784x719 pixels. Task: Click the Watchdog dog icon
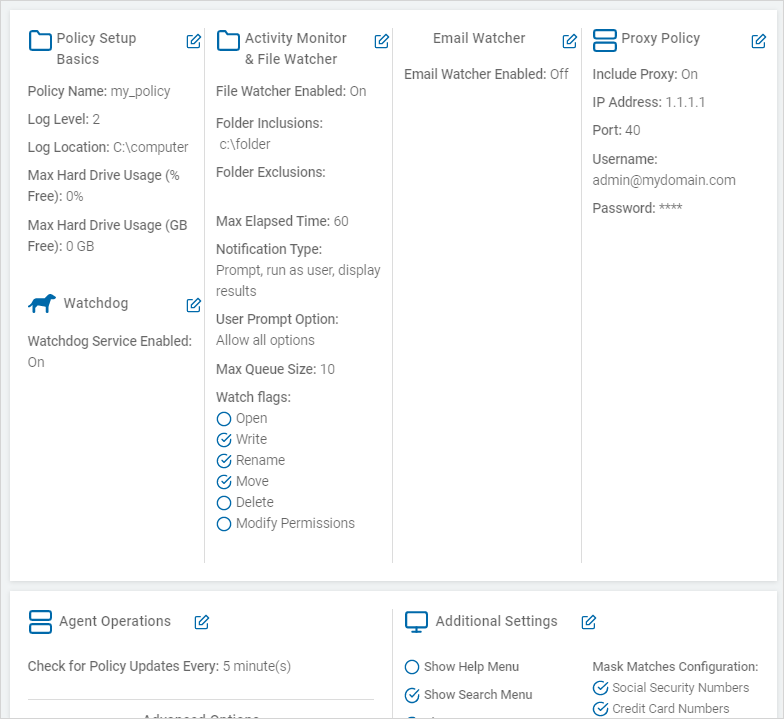coord(42,304)
